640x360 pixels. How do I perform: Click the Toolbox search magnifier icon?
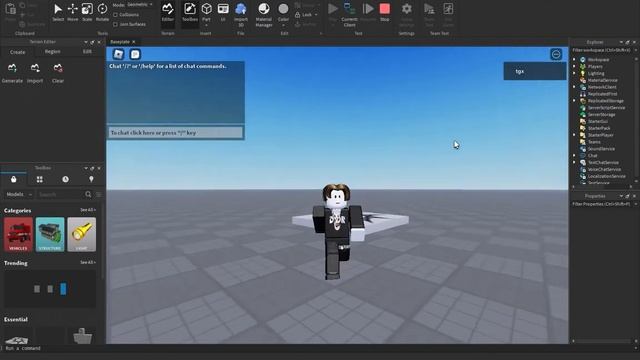[88, 194]
